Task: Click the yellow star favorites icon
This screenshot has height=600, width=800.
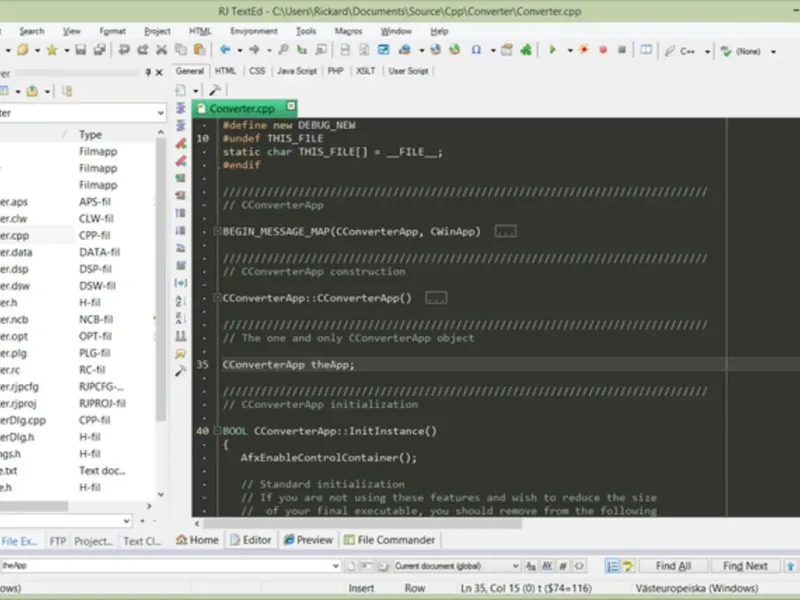Action: coord(51,50)
